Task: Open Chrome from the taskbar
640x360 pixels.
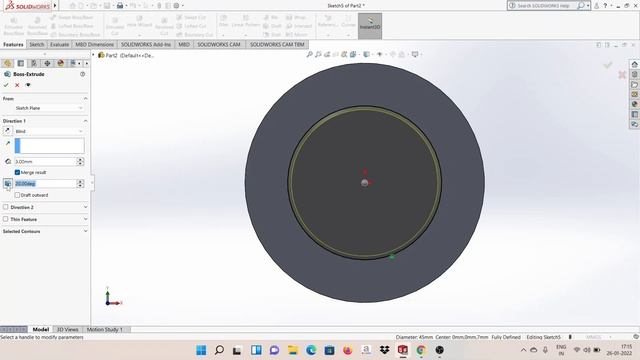Action: [421, 350]
